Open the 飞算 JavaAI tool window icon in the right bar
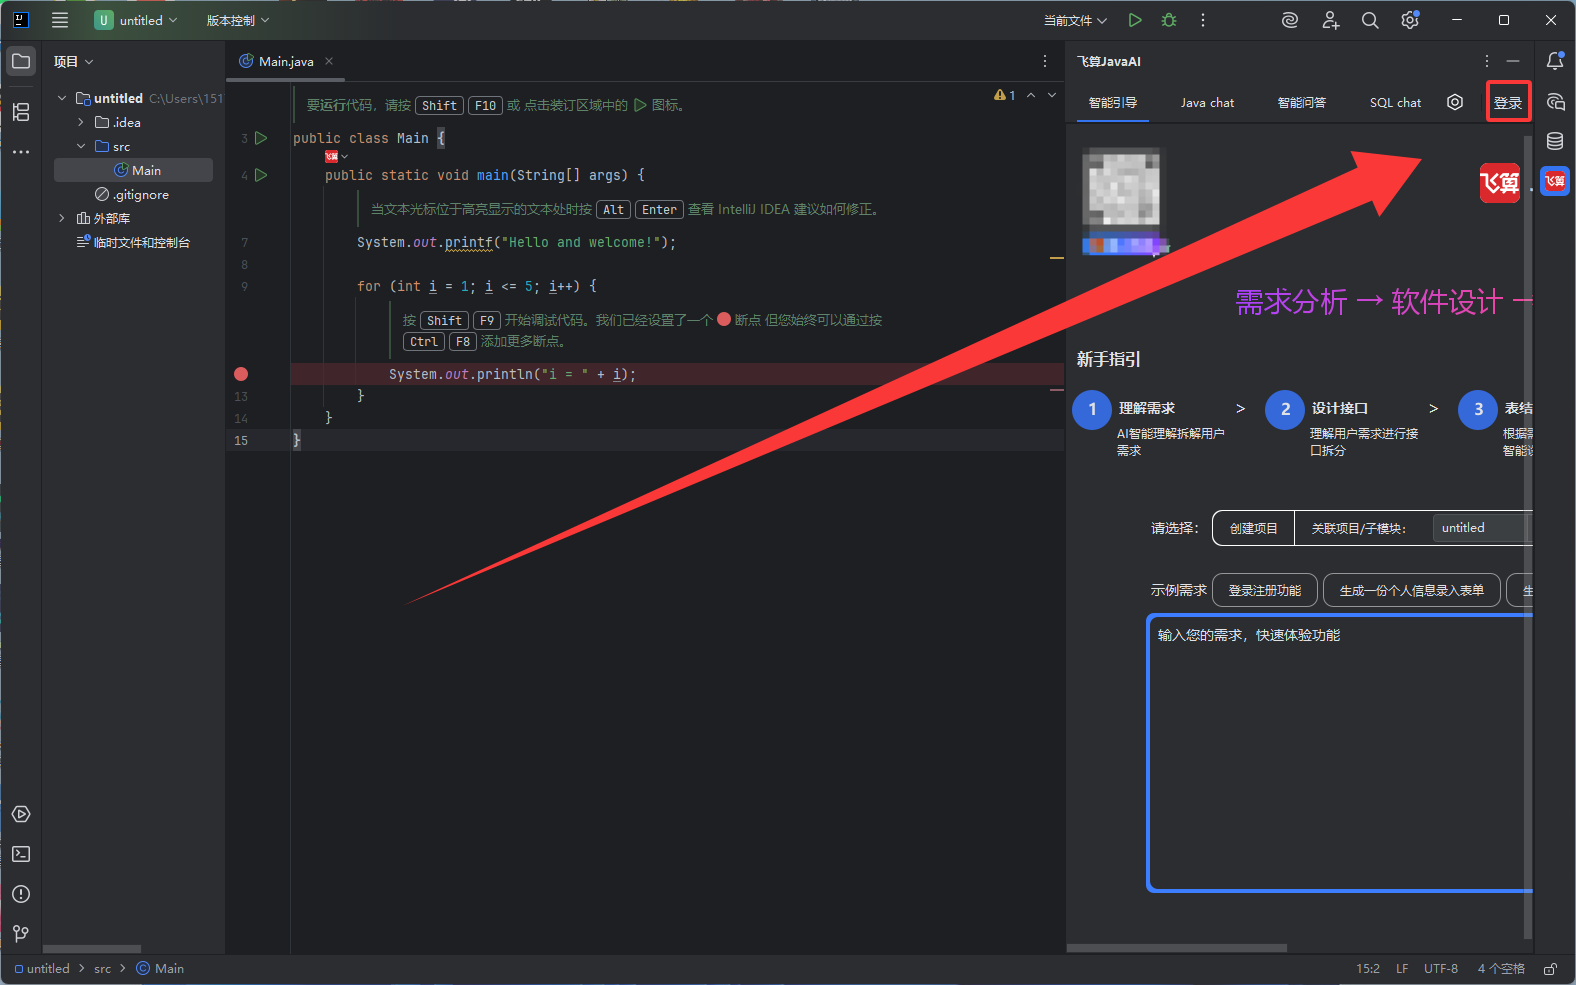Image resolution: width=1576 pixels, height=985 pixels. point(1555,181)
